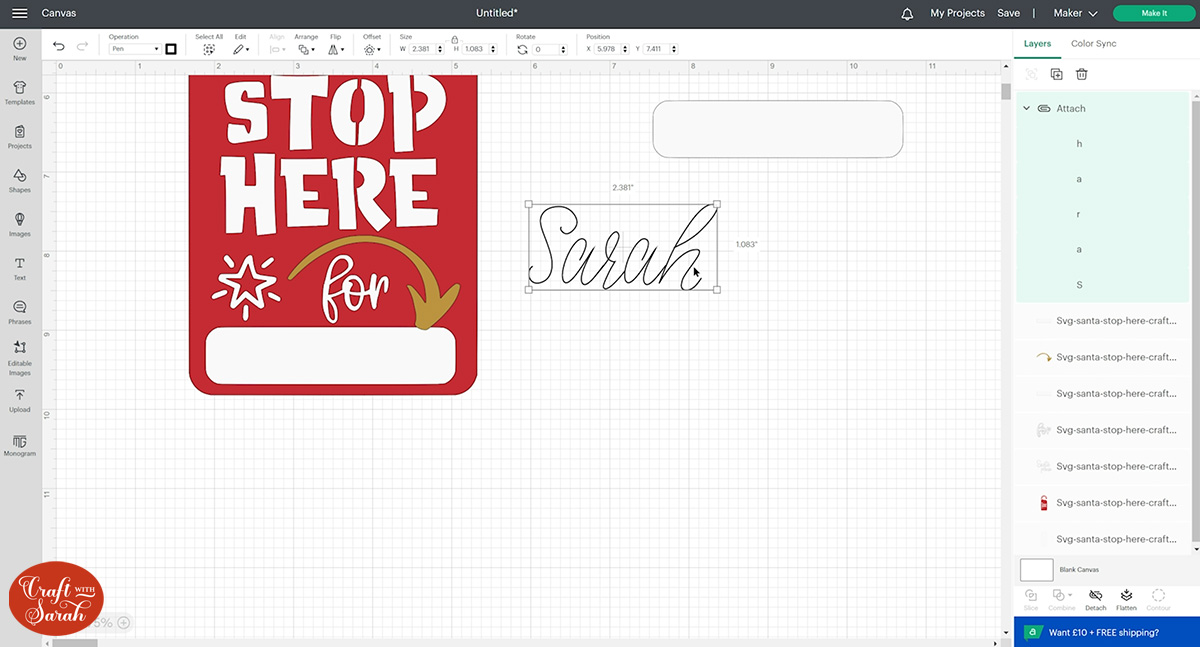1200x647 pixels.
Task: Open the hamburger main menu
Action: click(x=20, y=13)
